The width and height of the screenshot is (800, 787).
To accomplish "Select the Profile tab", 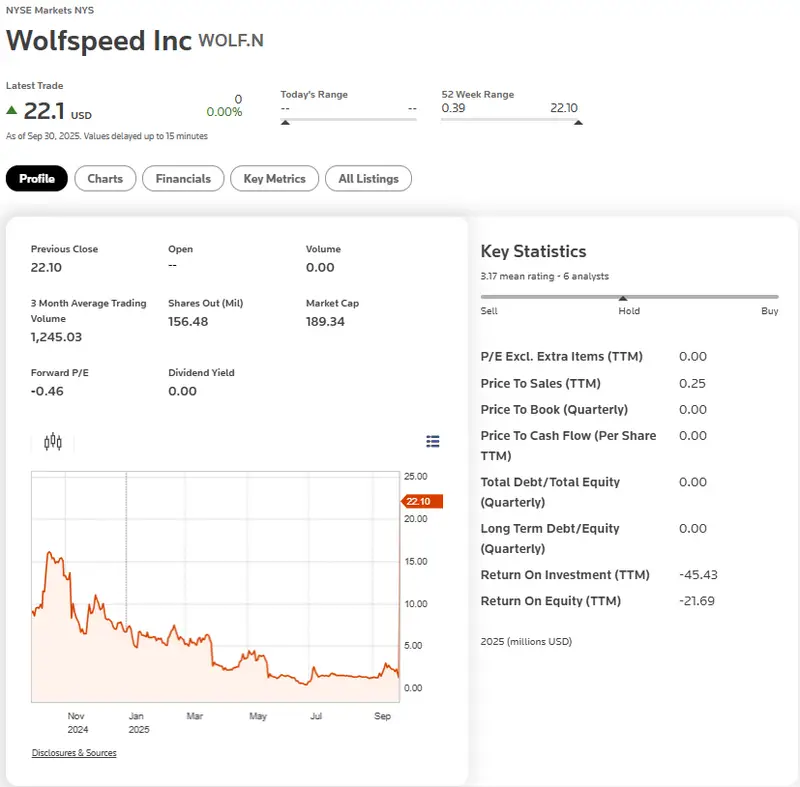I will pyautogui.click(x=36, y=178).
